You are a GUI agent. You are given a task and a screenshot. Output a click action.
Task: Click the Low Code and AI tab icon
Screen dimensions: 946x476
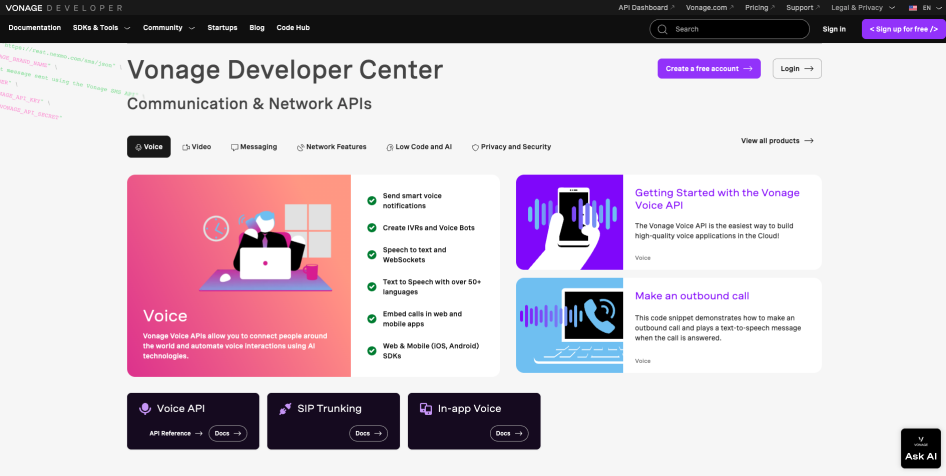click(x=390, y=147)
